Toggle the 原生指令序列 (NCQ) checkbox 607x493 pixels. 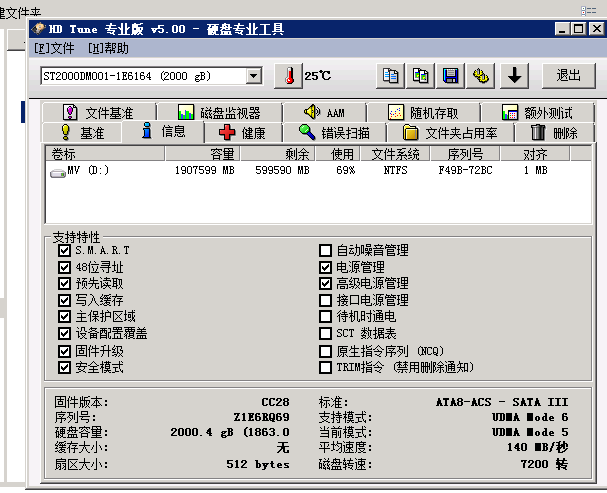326,351
